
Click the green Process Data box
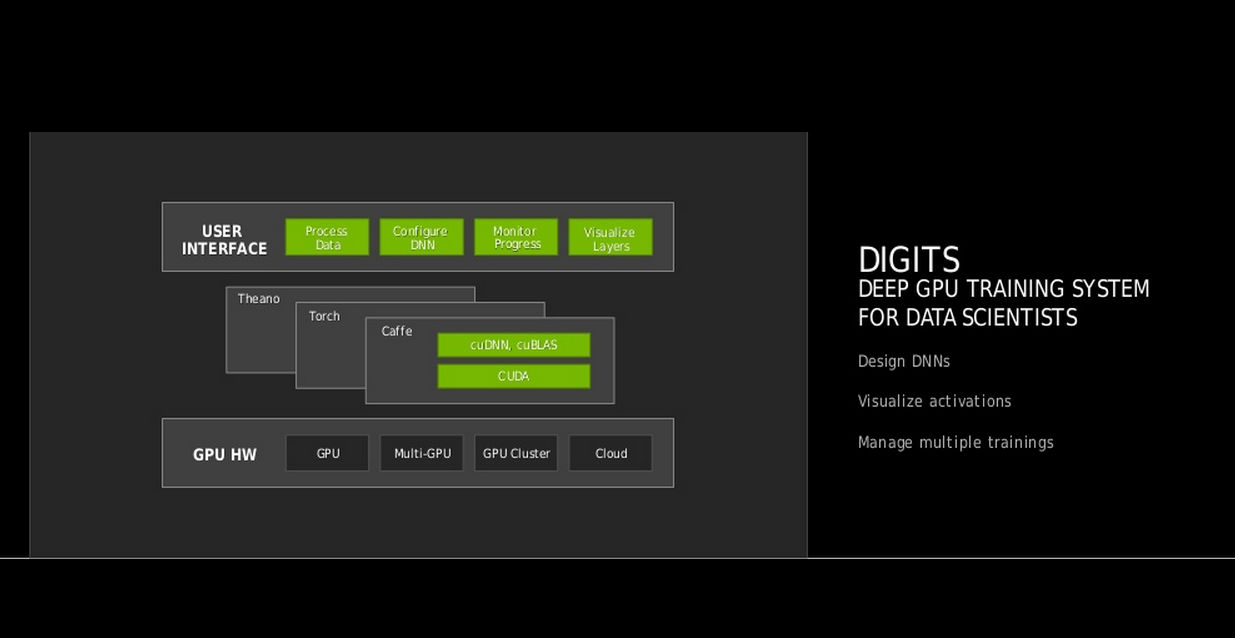tap(327, 237)
